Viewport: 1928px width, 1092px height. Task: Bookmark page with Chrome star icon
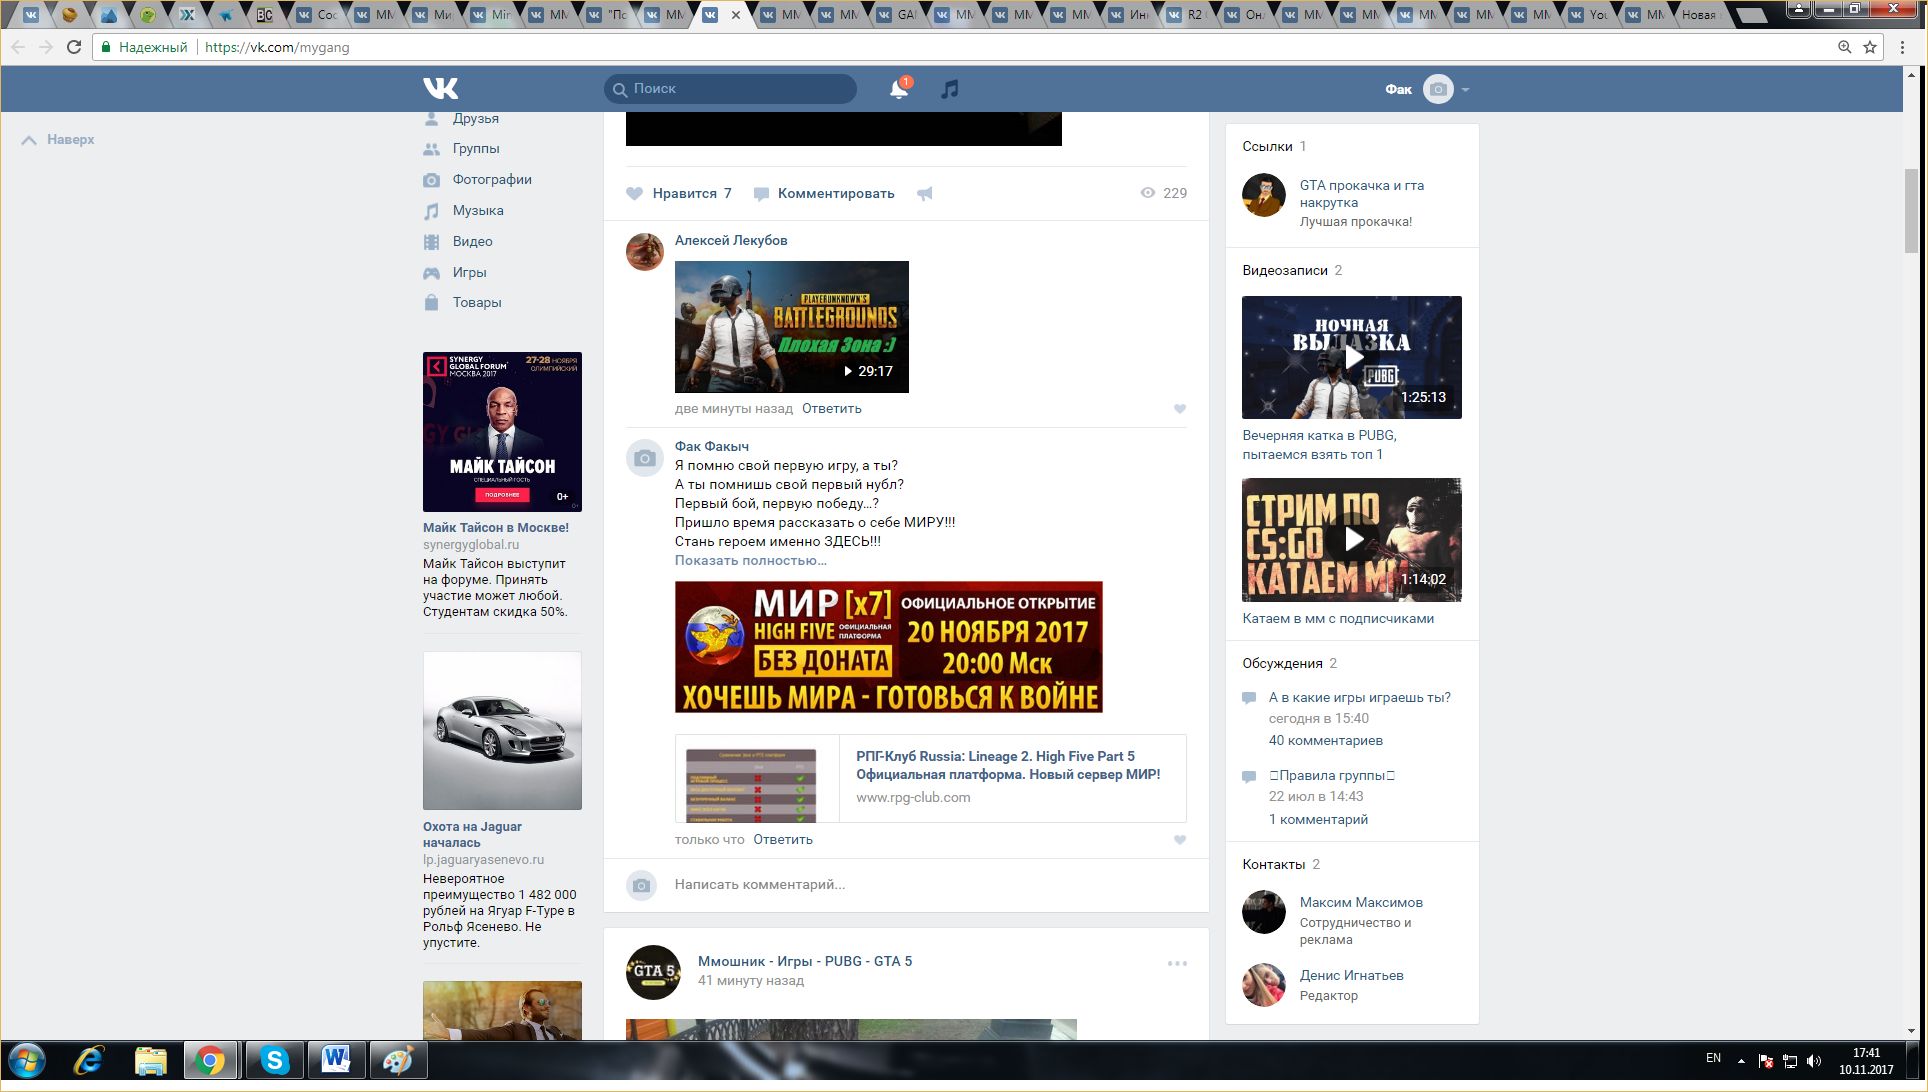pyautogui.click(x=1870, y=47)
